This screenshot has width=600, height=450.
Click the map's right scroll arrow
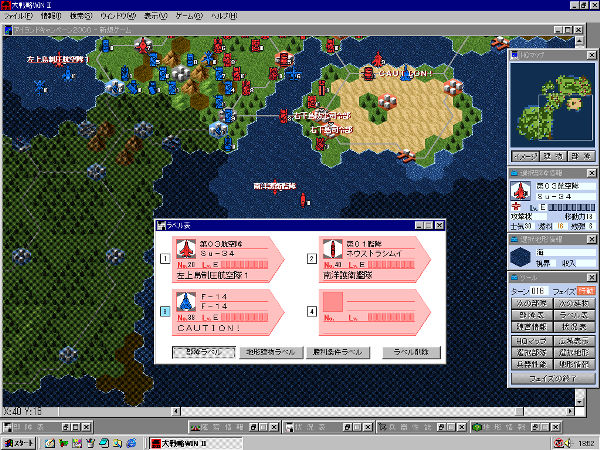tap(570, 411)
